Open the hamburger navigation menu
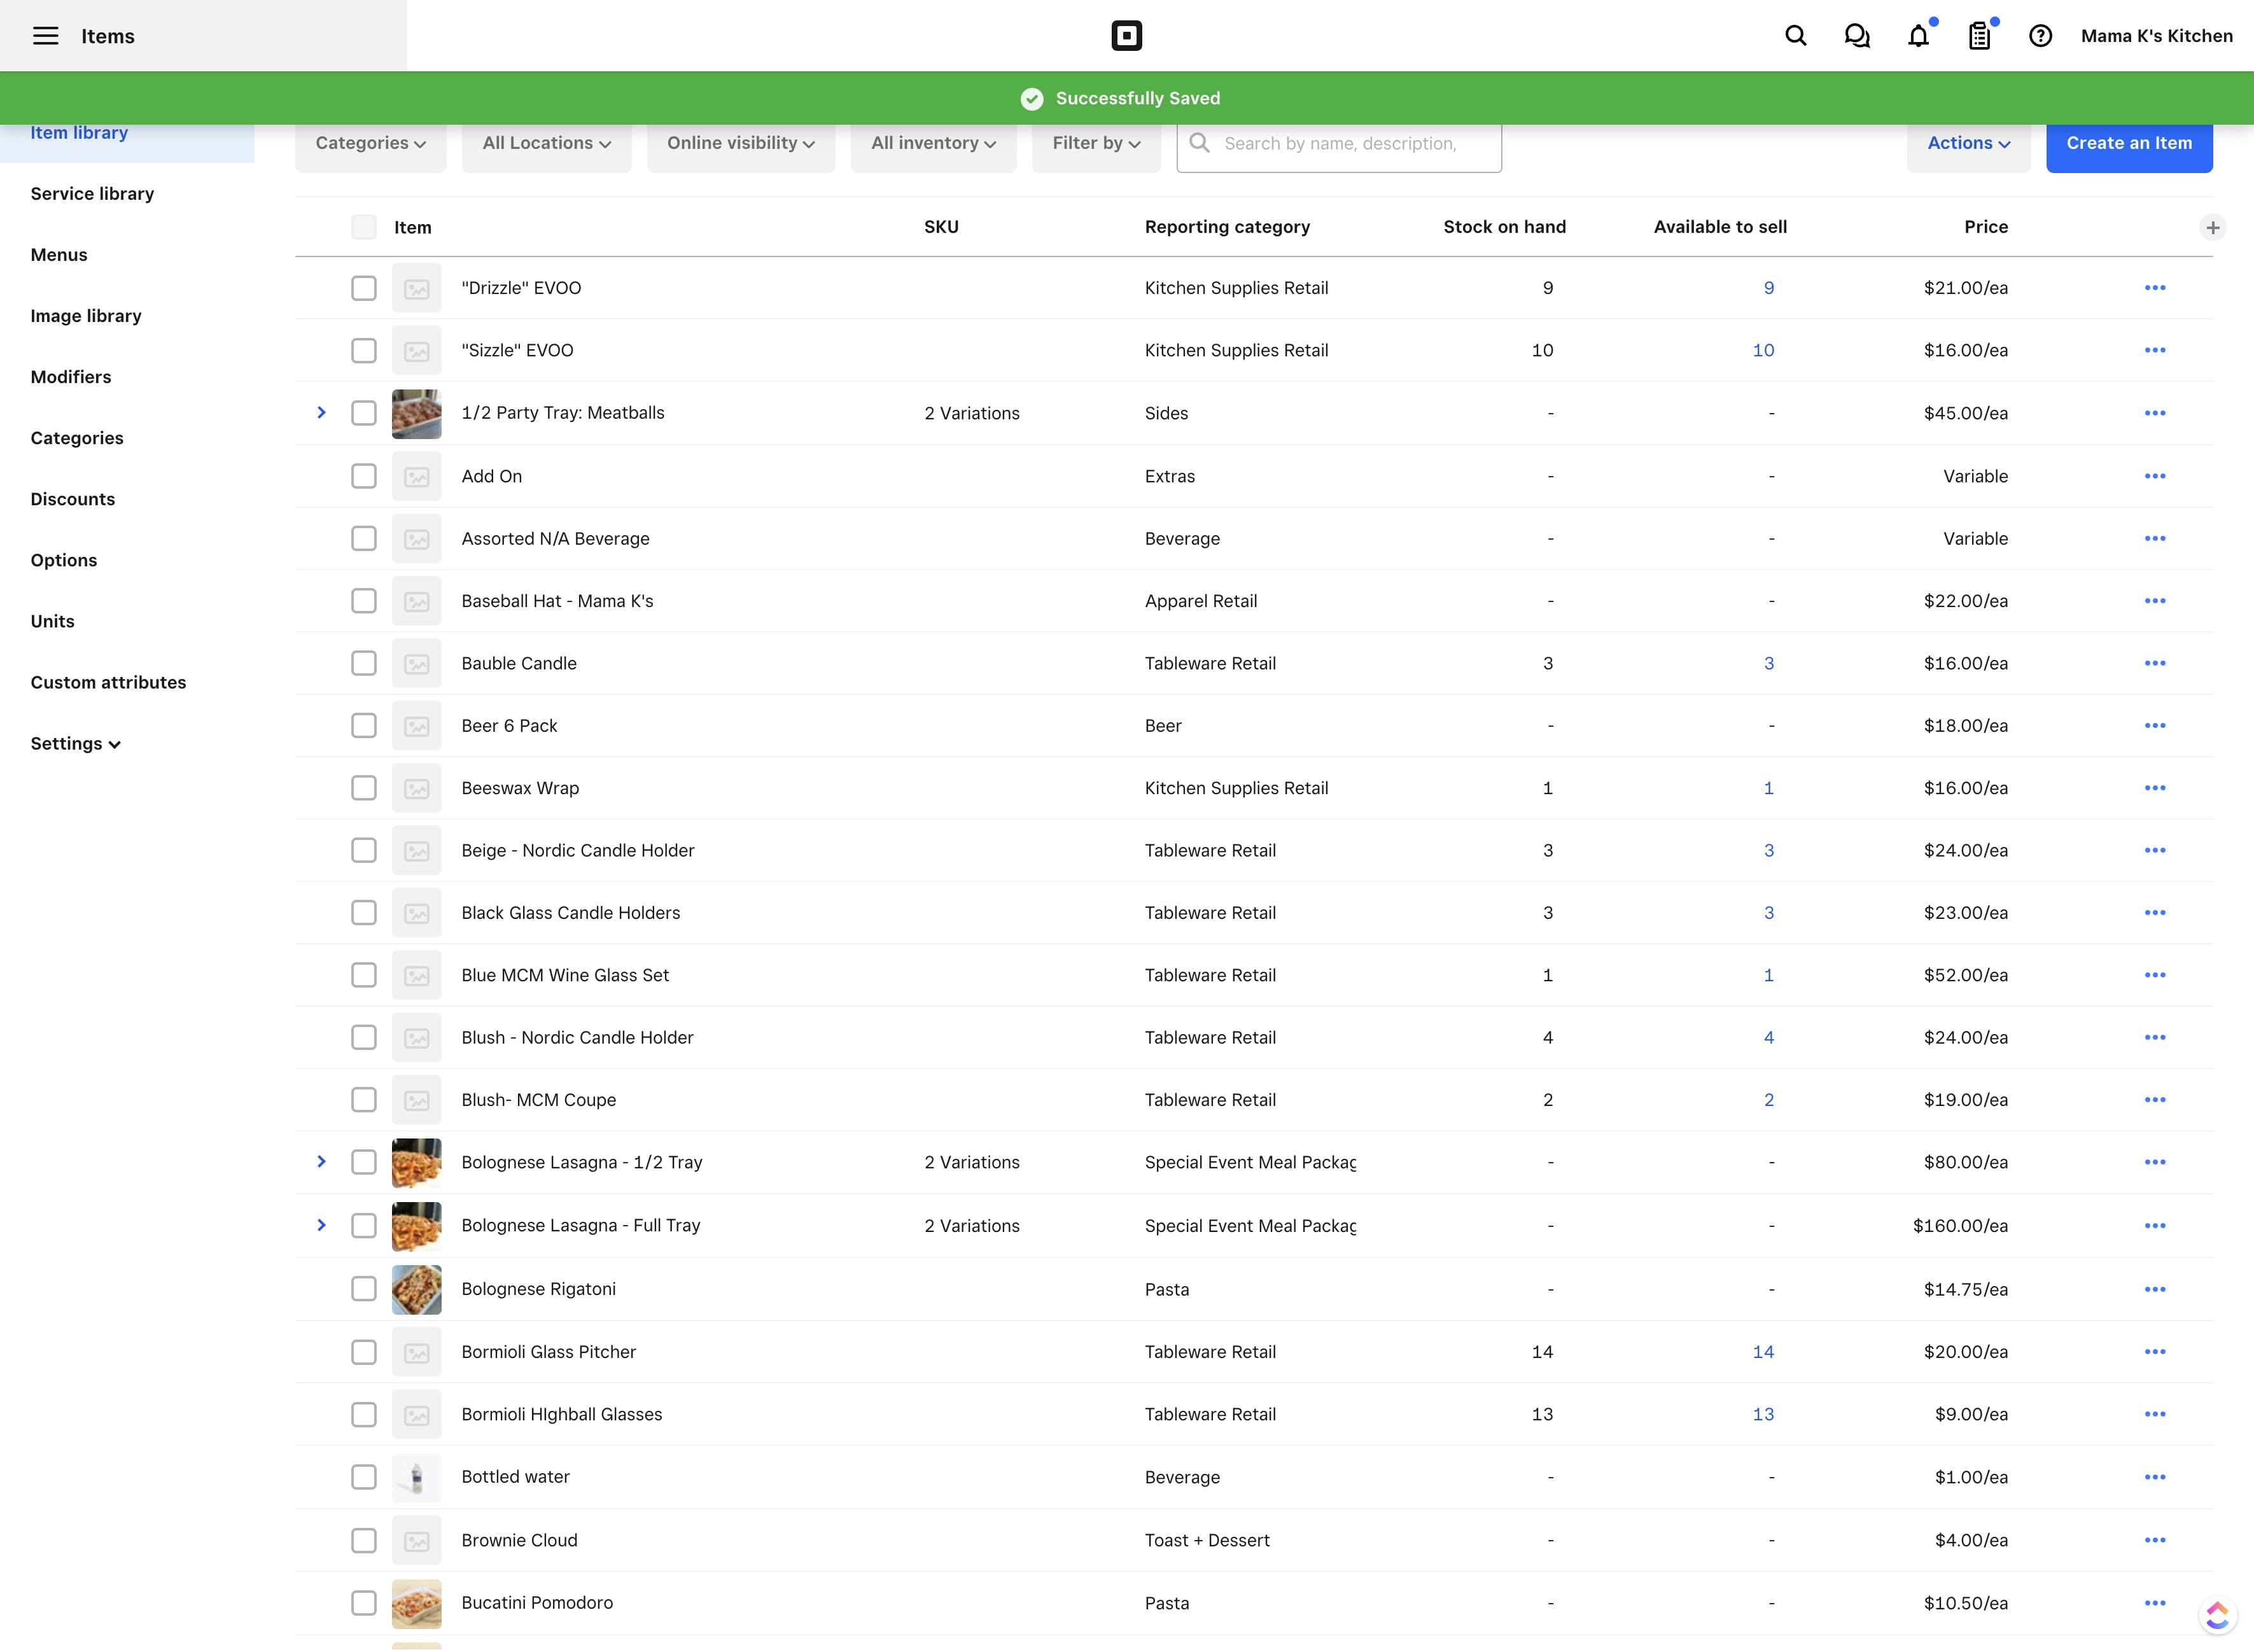 click(x=45, y=35)
